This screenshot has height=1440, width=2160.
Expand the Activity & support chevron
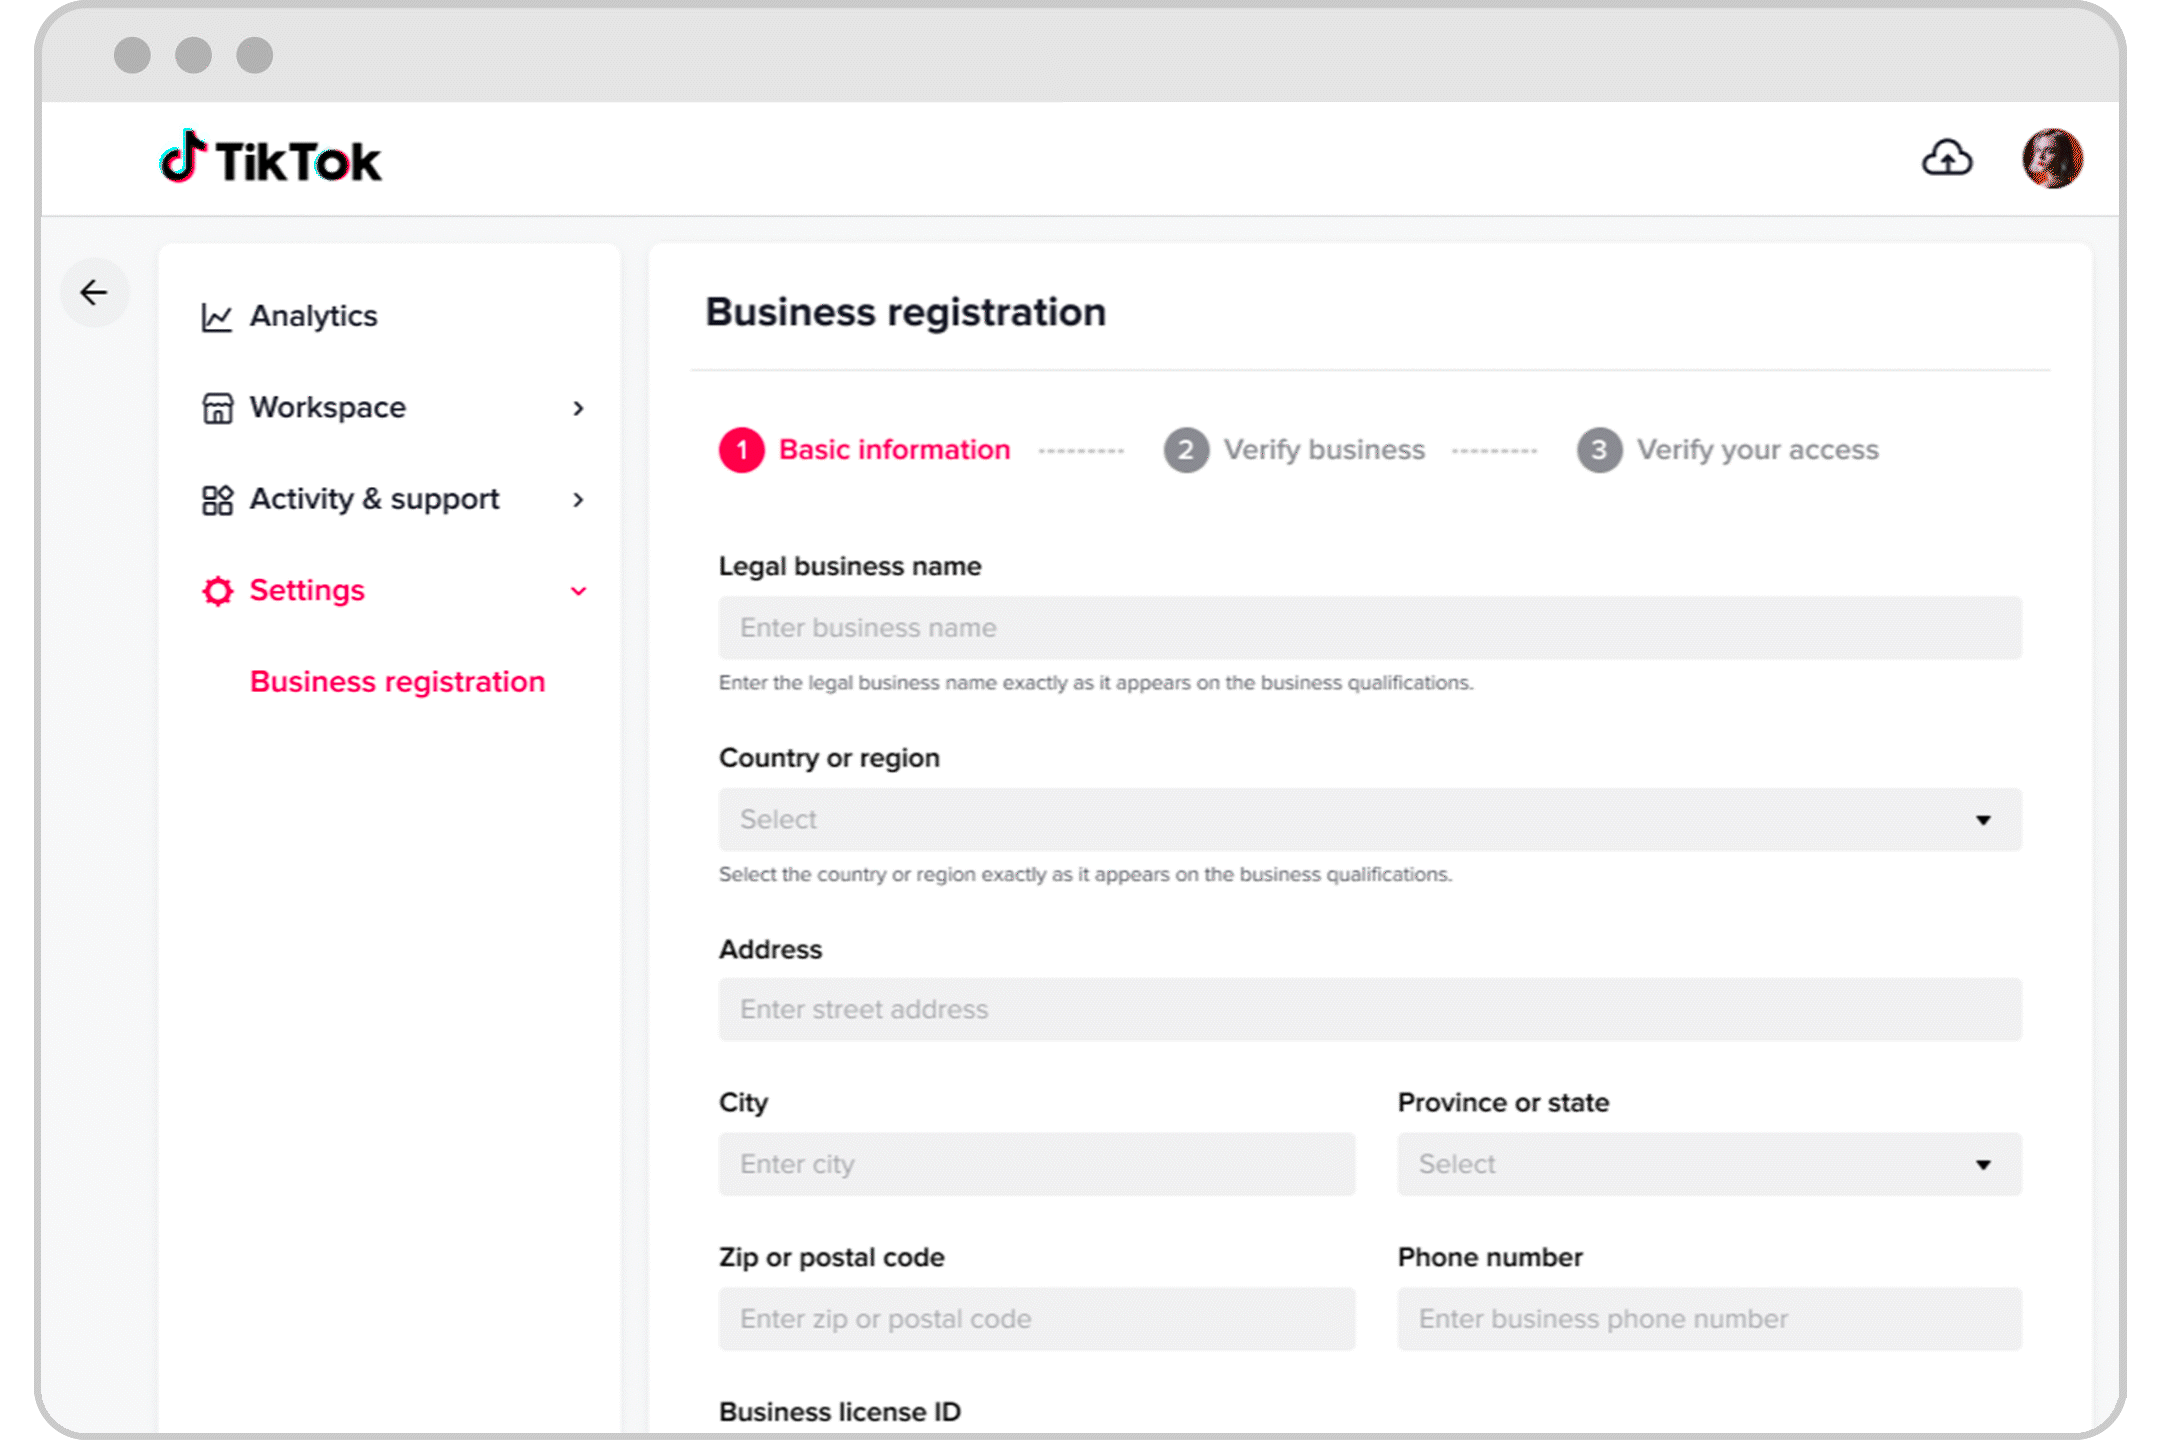click(578, 499)
